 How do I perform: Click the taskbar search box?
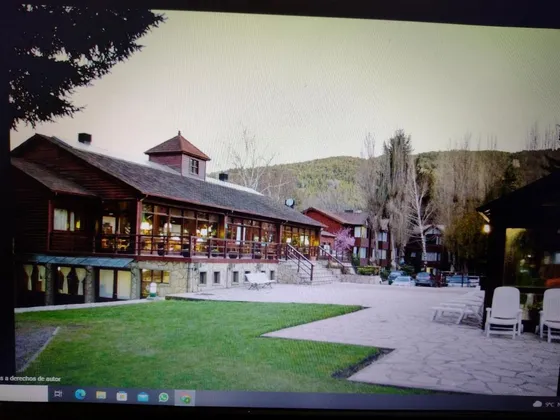24,393
